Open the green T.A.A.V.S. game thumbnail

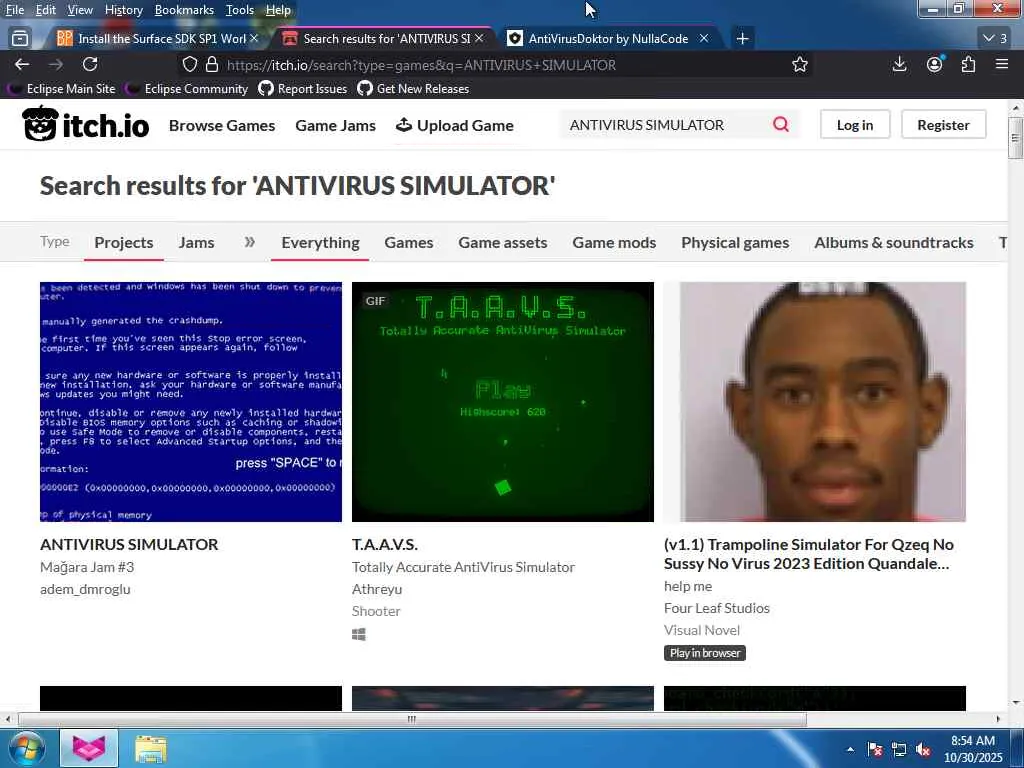[502, 402]
